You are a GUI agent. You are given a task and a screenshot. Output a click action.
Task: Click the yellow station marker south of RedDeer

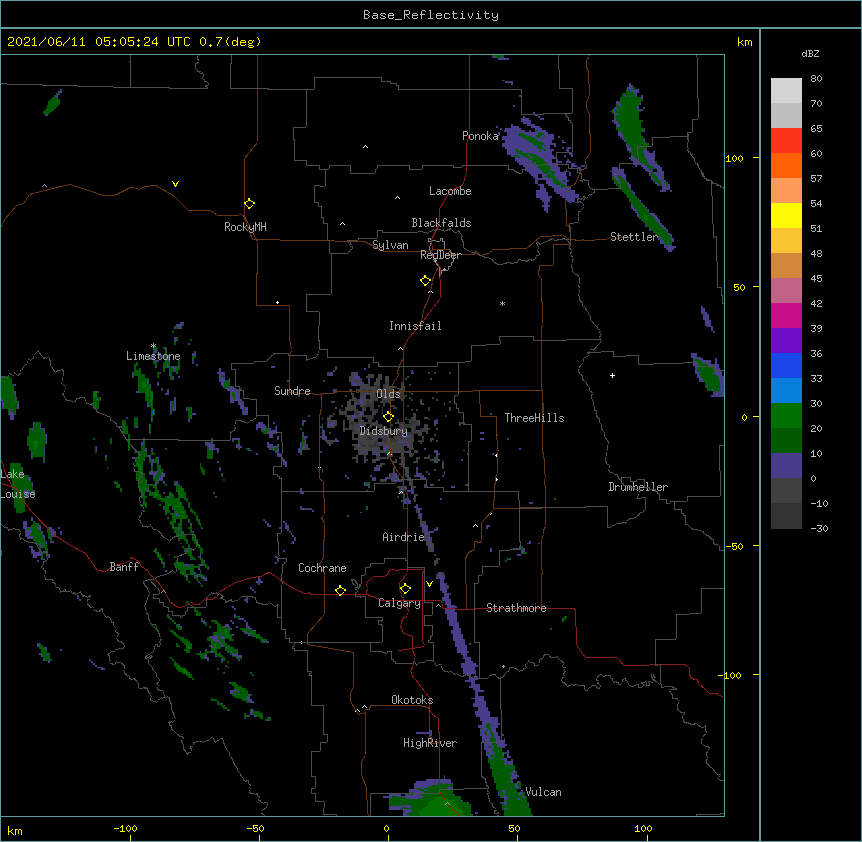tap(425, 281)
